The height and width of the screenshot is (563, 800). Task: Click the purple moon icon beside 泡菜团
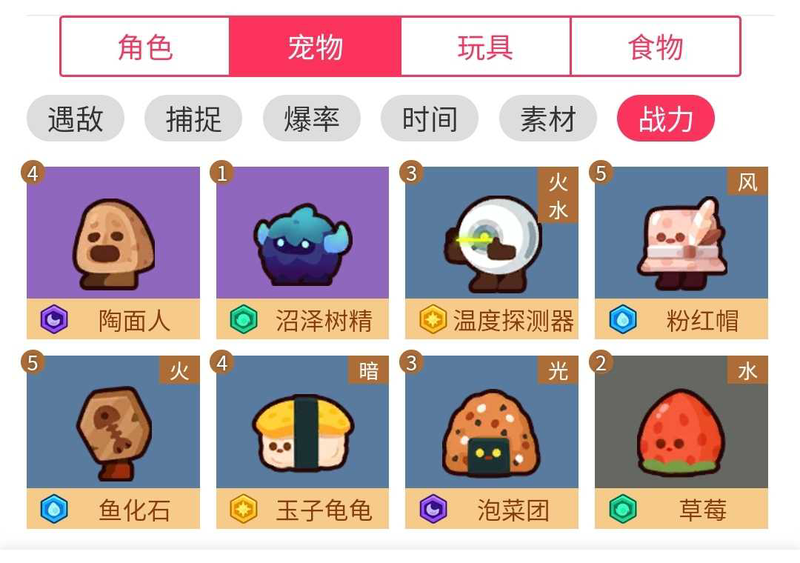[x=433, y=509]
